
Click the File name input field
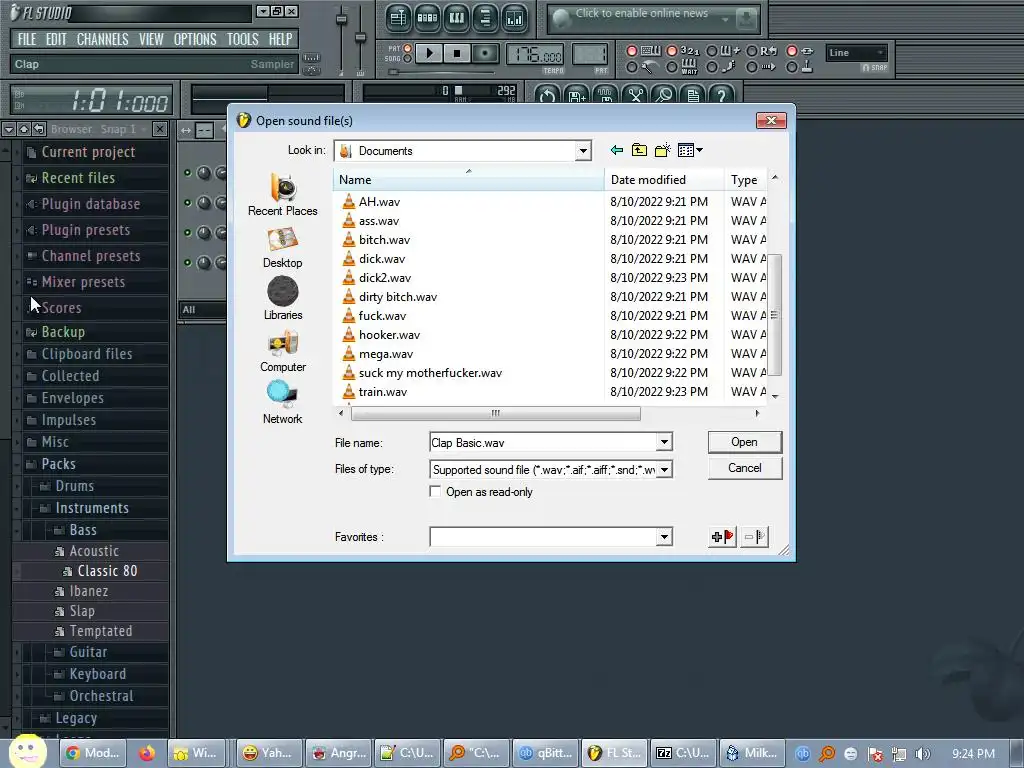[543, 442]
